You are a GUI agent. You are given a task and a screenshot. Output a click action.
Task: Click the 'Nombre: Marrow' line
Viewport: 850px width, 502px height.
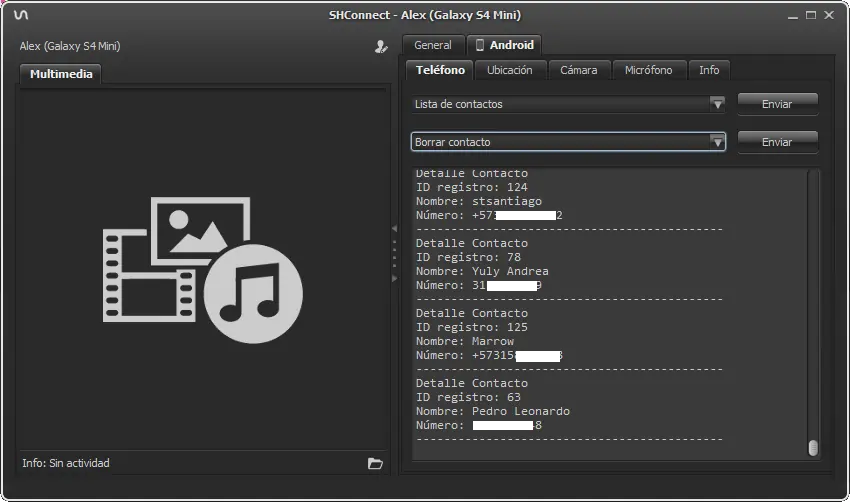click(x=465, y=341)
